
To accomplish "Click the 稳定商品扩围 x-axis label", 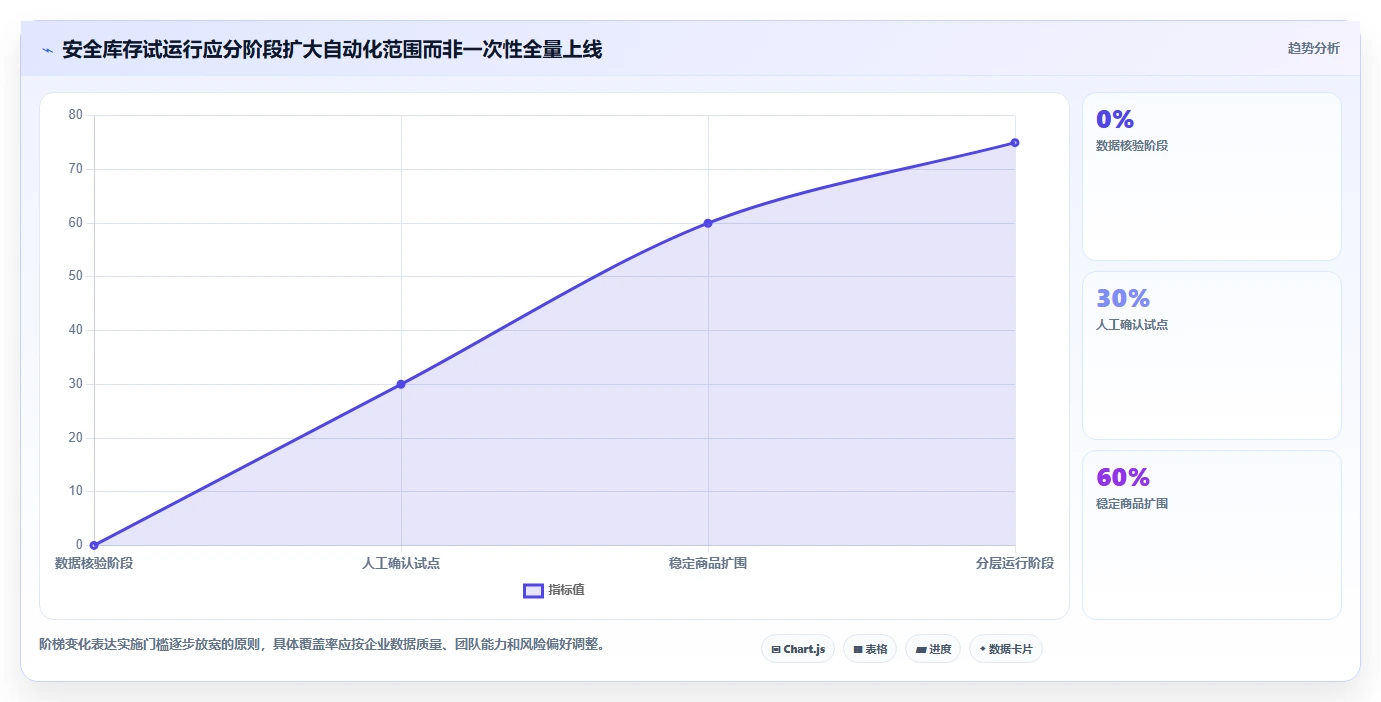I will [x=708, y=563].
